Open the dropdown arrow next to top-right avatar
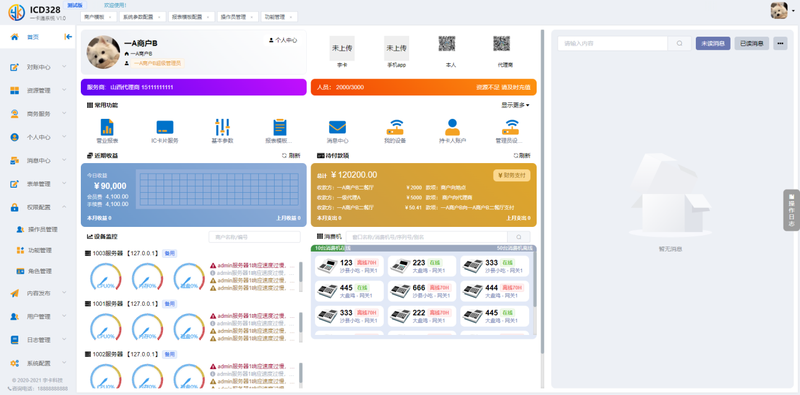 pos(793,10)
